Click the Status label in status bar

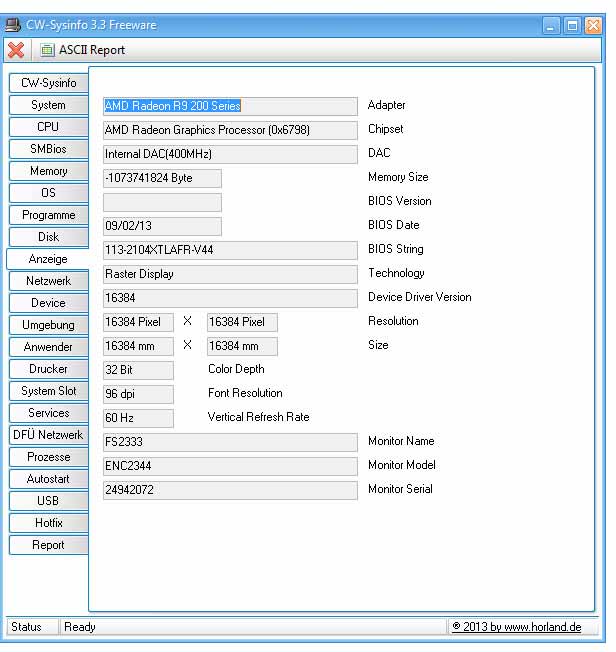(x=26, y=627)
